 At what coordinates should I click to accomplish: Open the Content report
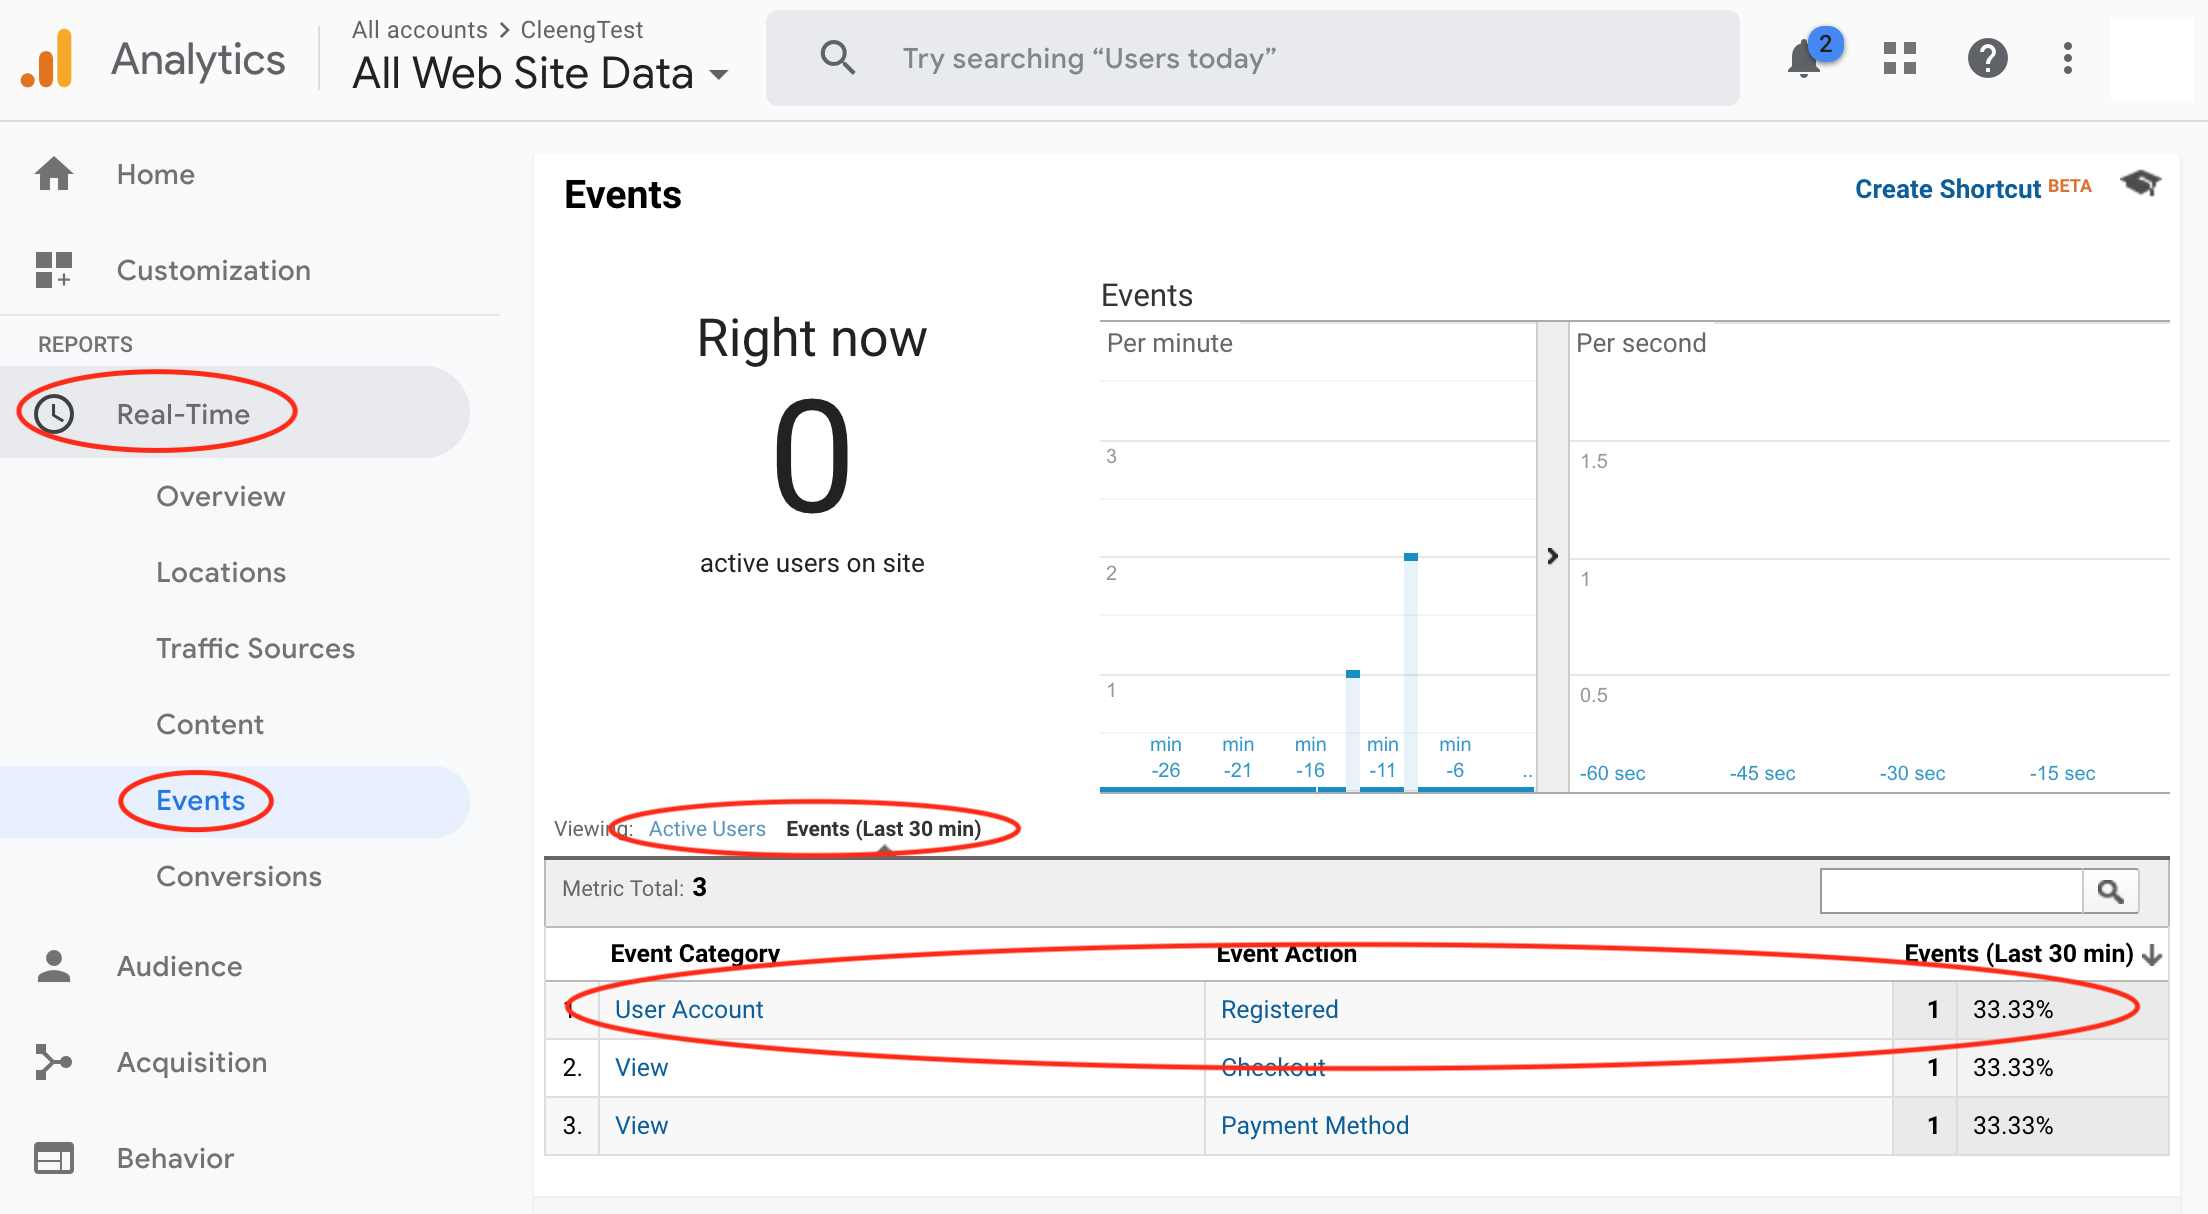tap(210, 724)
